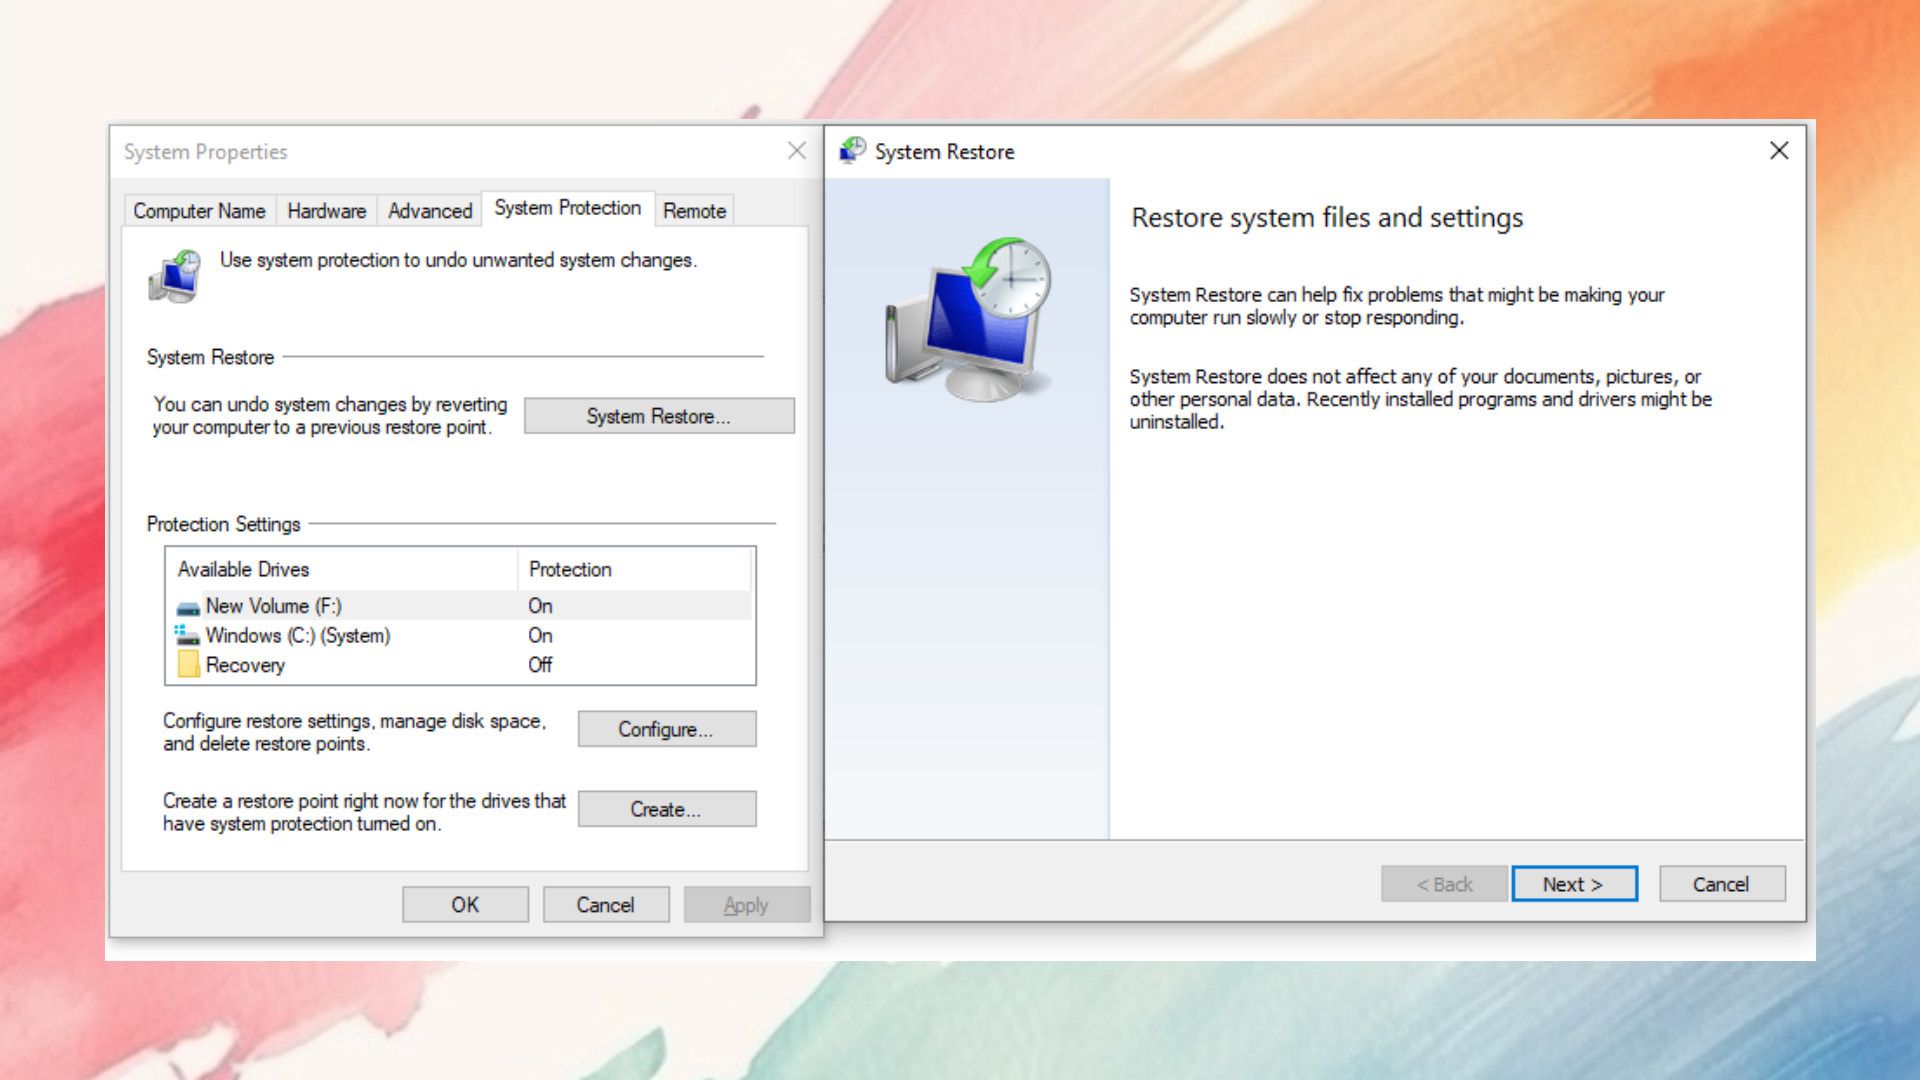This screenshot has height=1080, width=1920.
Task: Click the Recovery folder icon
Action: (188, 665)
